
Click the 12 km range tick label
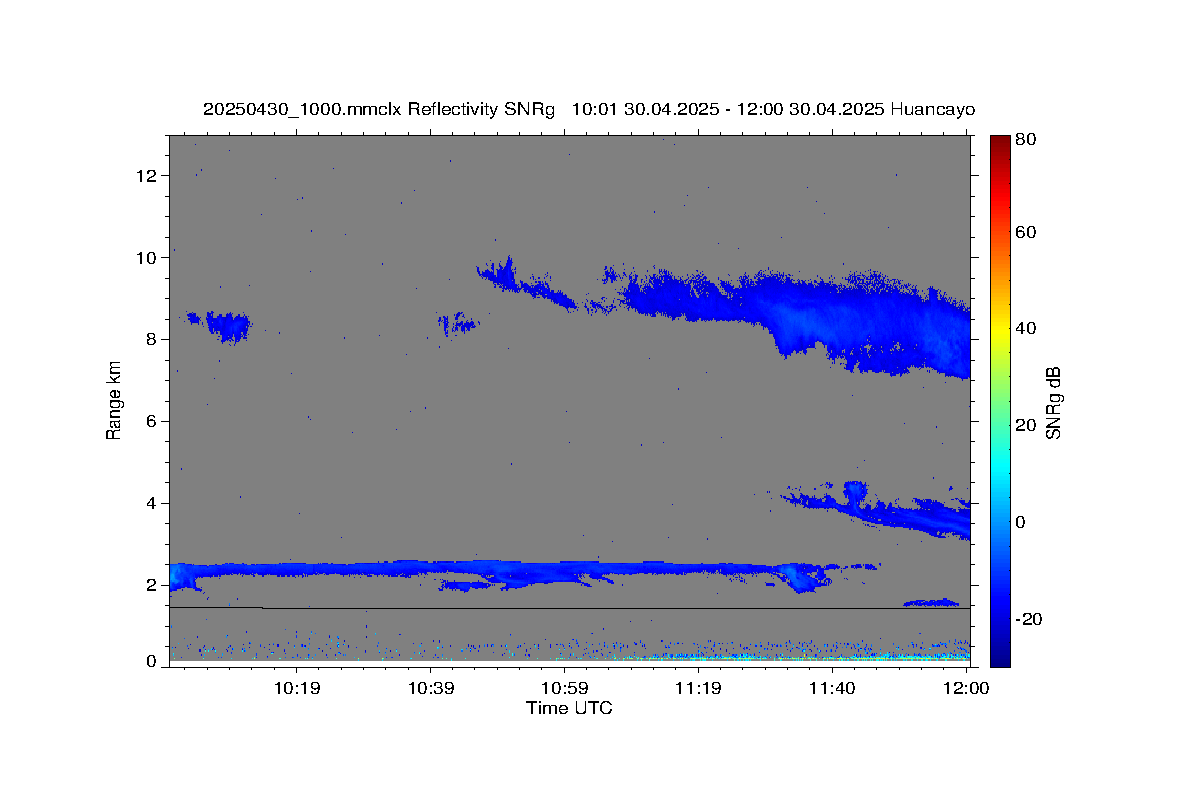point(147,176)
